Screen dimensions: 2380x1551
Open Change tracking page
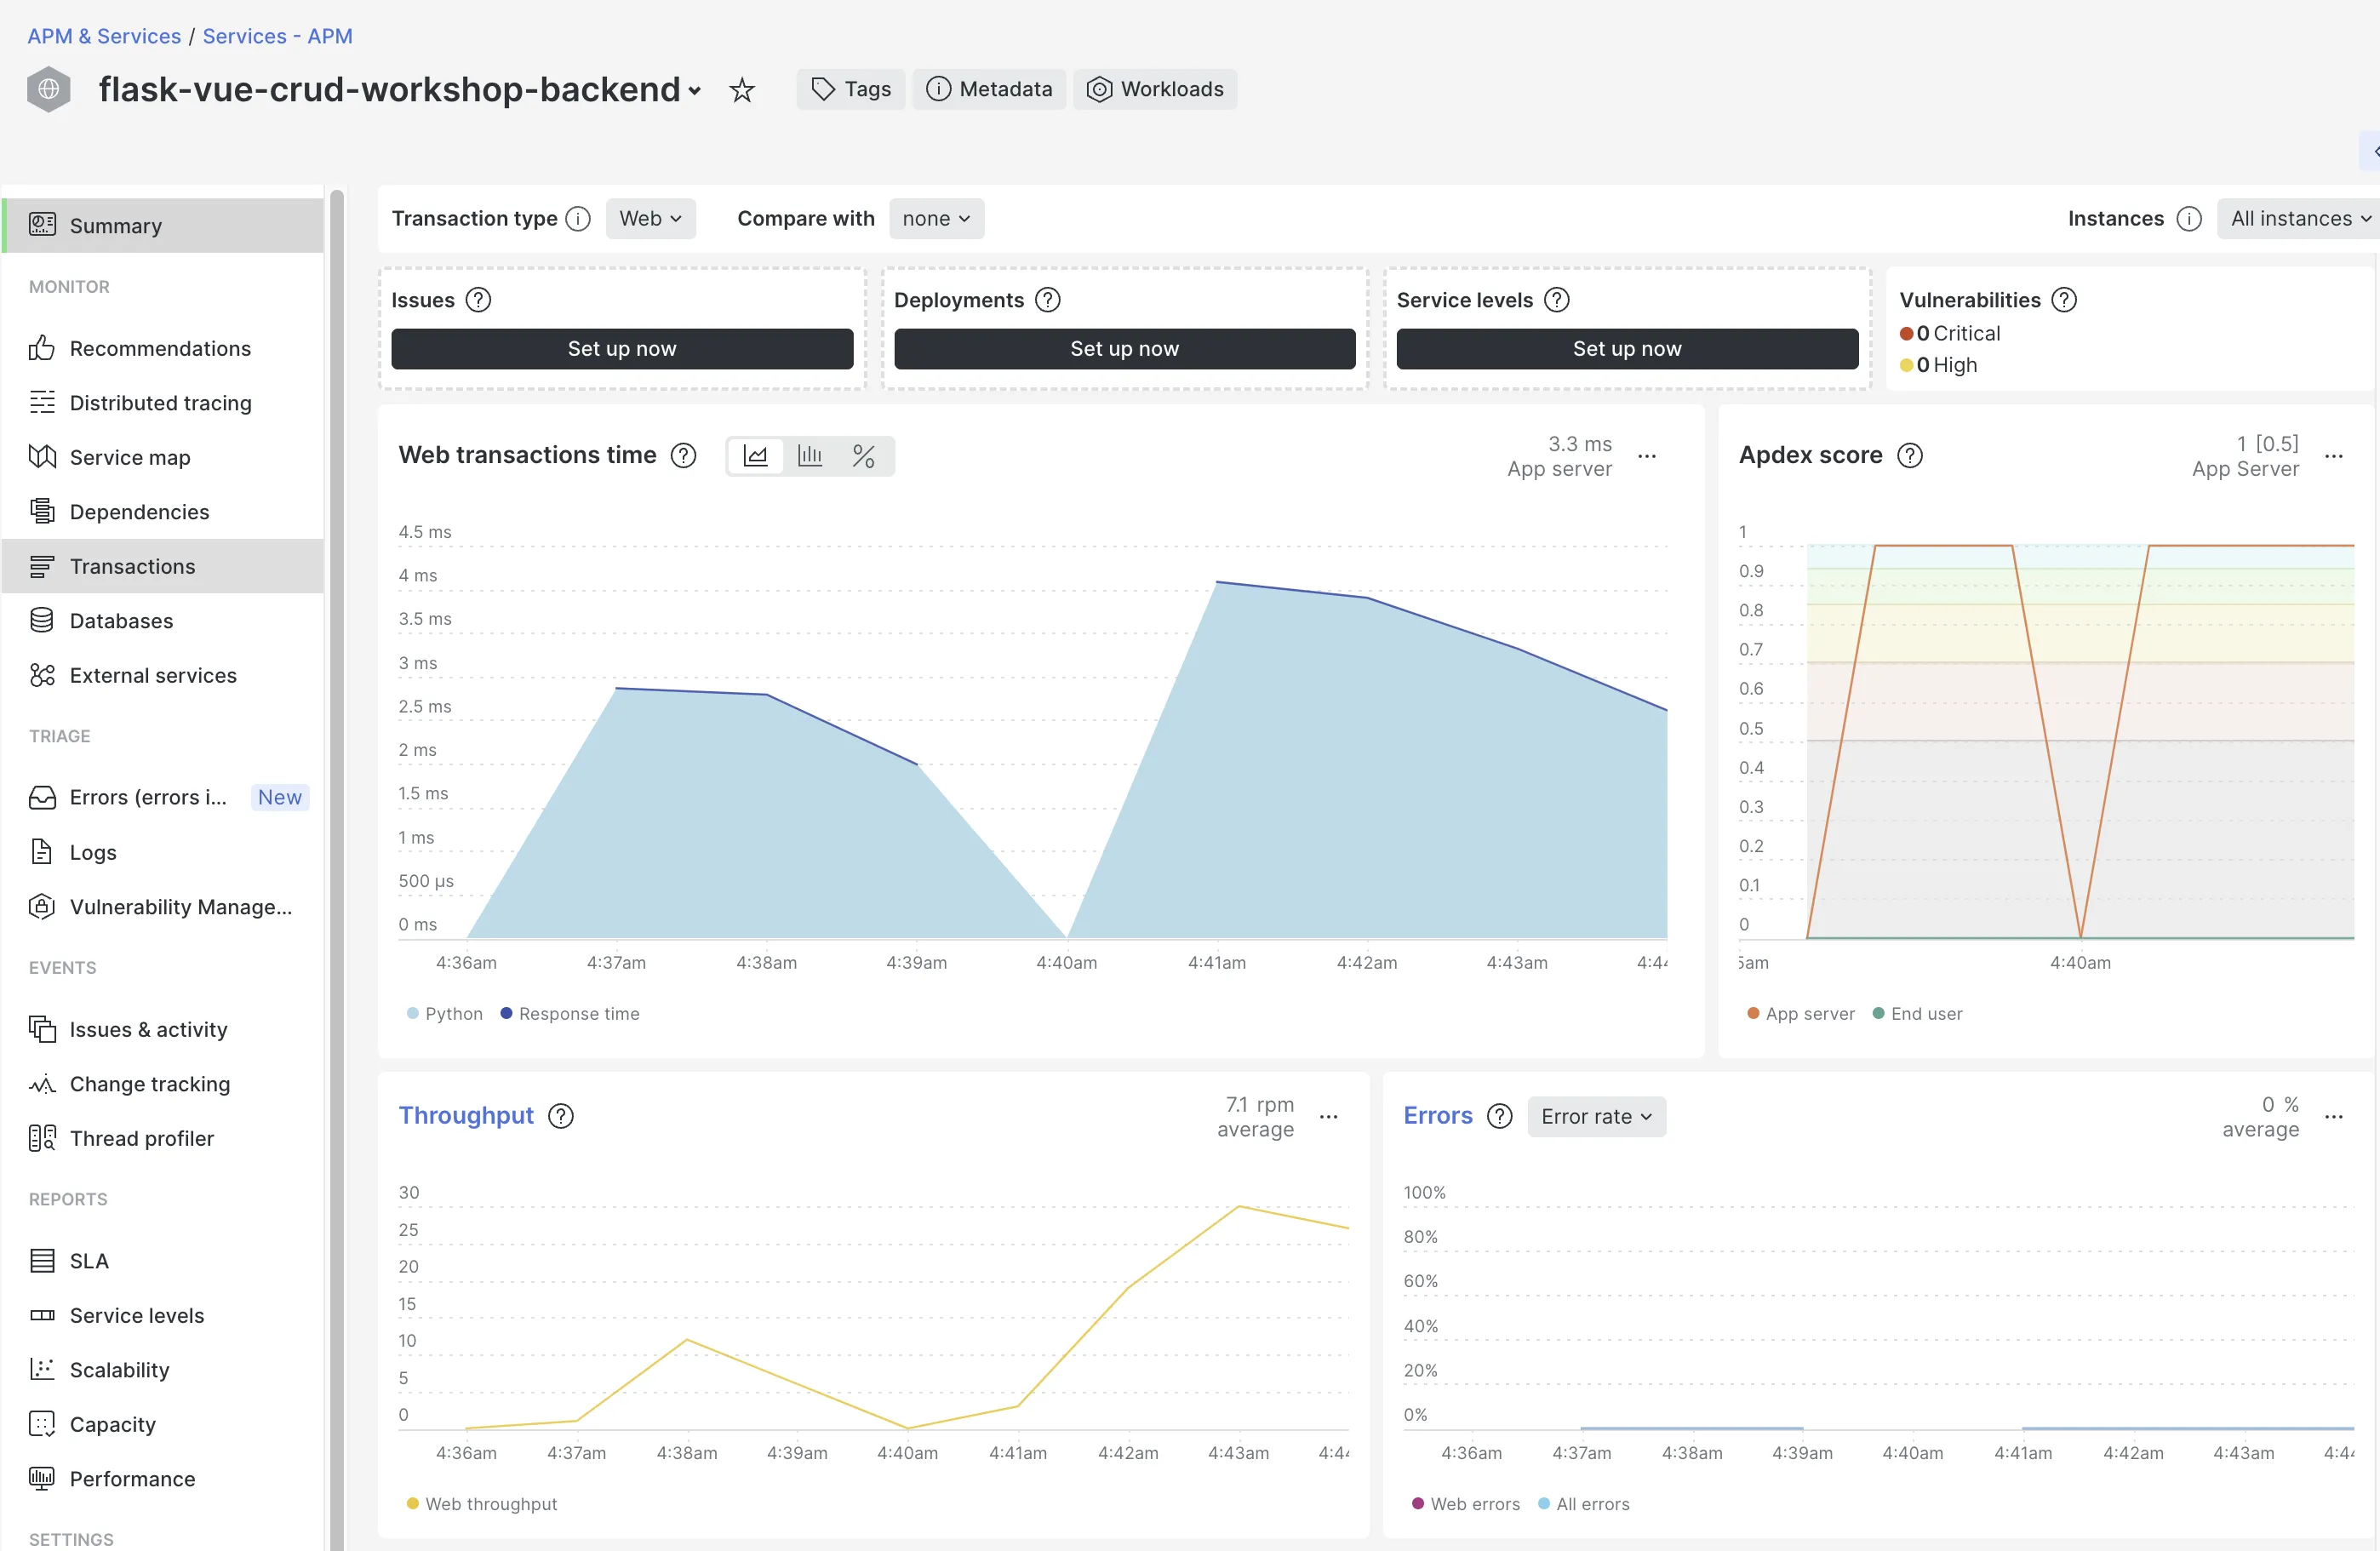tap(163, 1083)
